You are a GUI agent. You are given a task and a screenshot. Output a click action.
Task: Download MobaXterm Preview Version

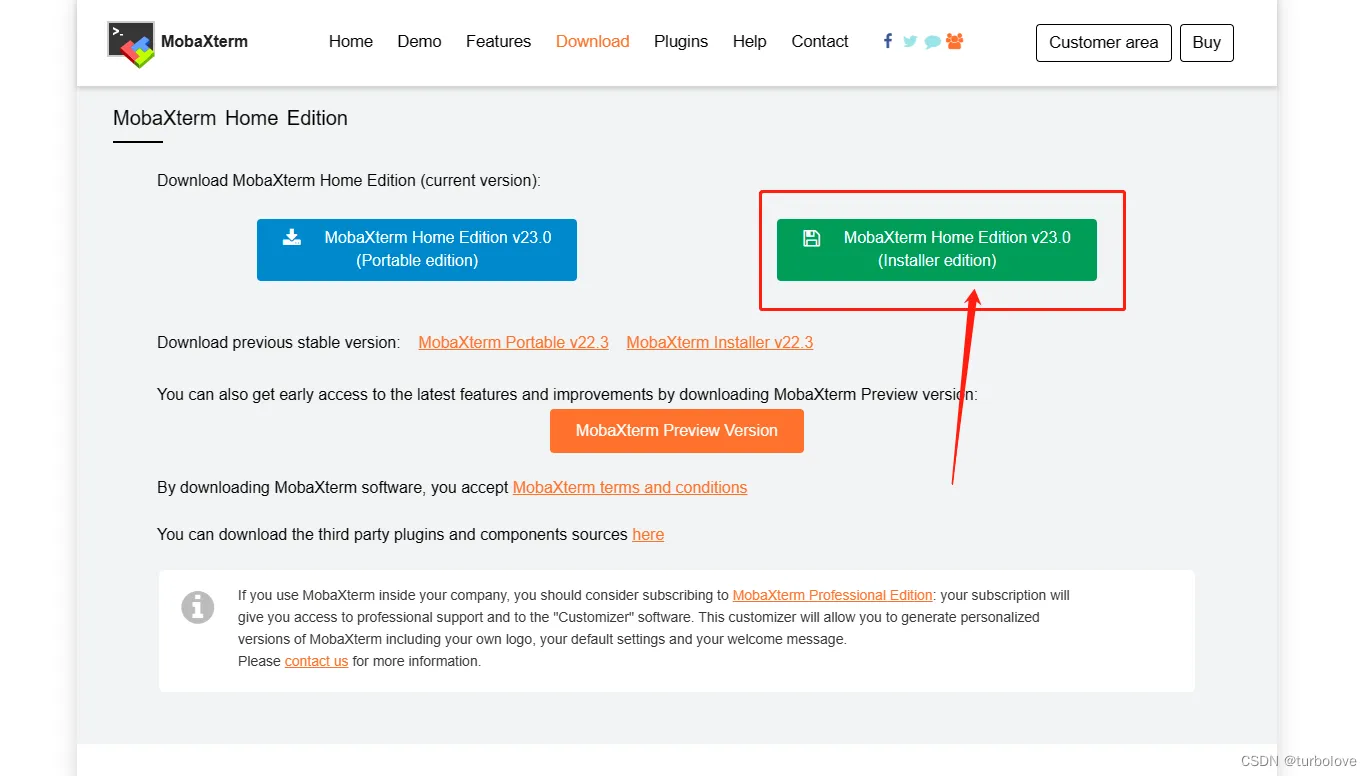click(677, 431)
